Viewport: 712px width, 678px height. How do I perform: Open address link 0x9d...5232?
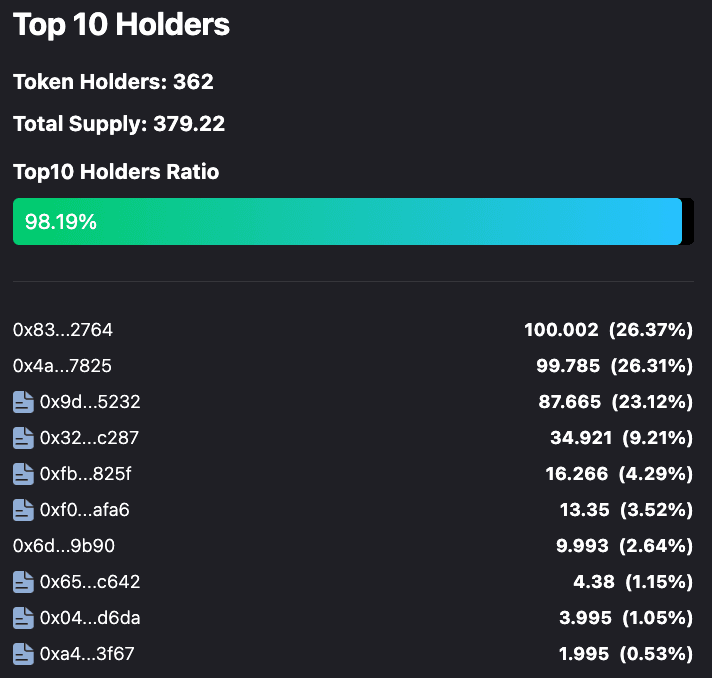coord(90,402)
